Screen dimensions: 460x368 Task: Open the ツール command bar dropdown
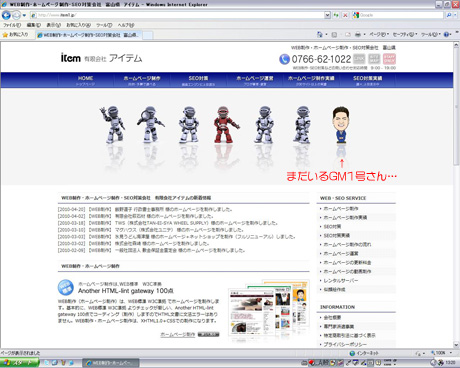431,34
